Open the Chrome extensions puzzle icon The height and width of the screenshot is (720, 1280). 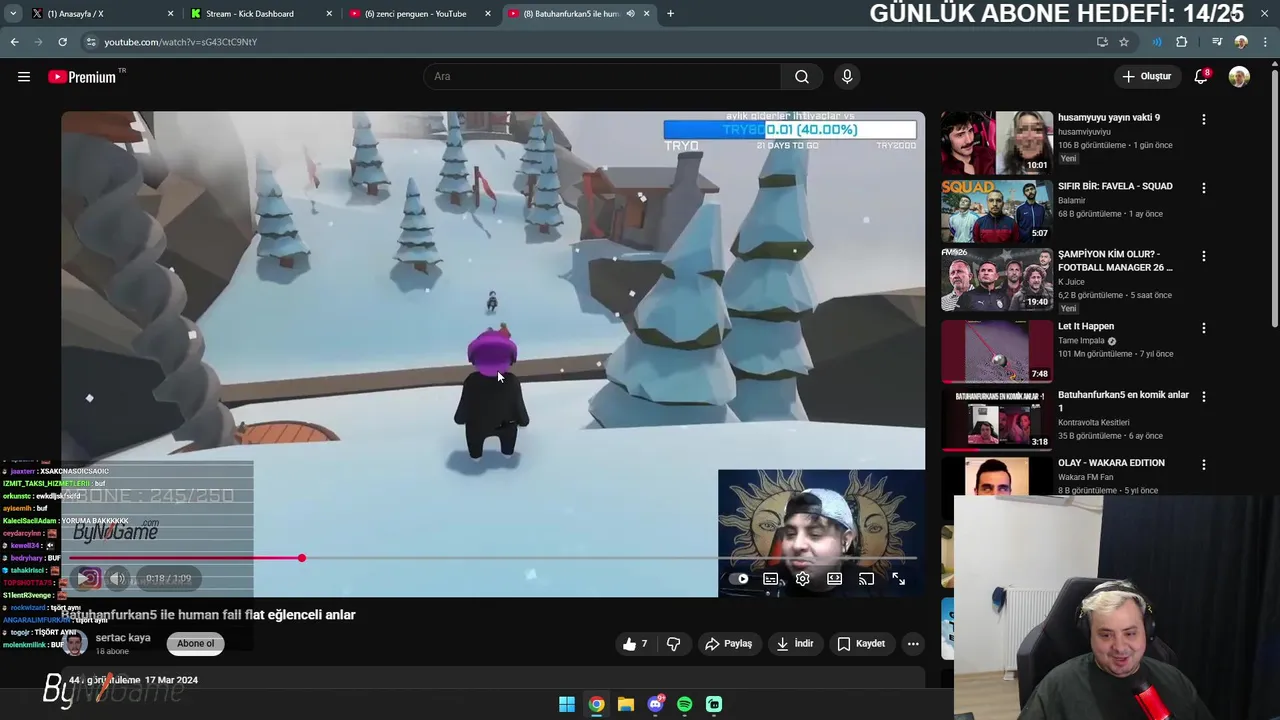(x=1182, y=42)
